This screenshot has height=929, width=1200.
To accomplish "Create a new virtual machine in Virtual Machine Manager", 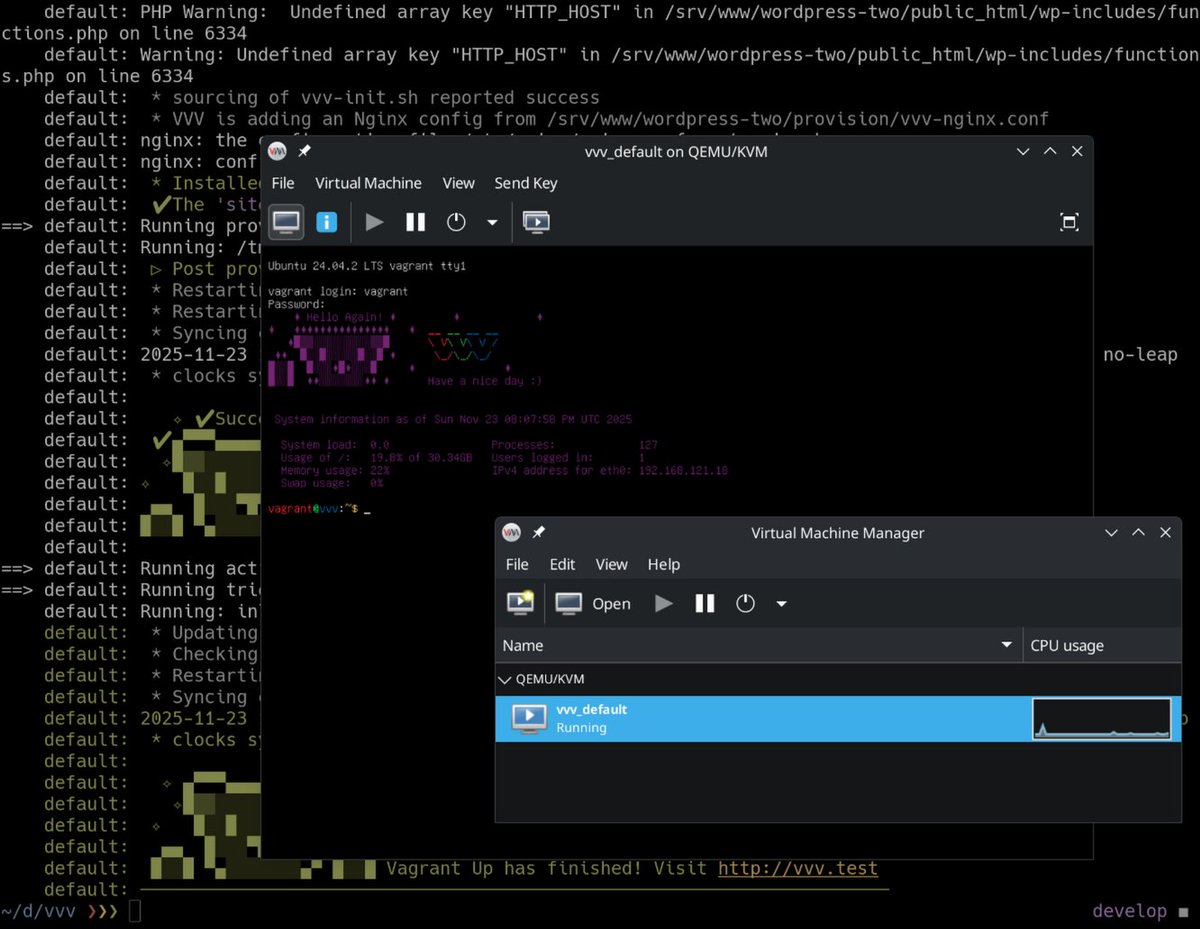I will 520,603.
